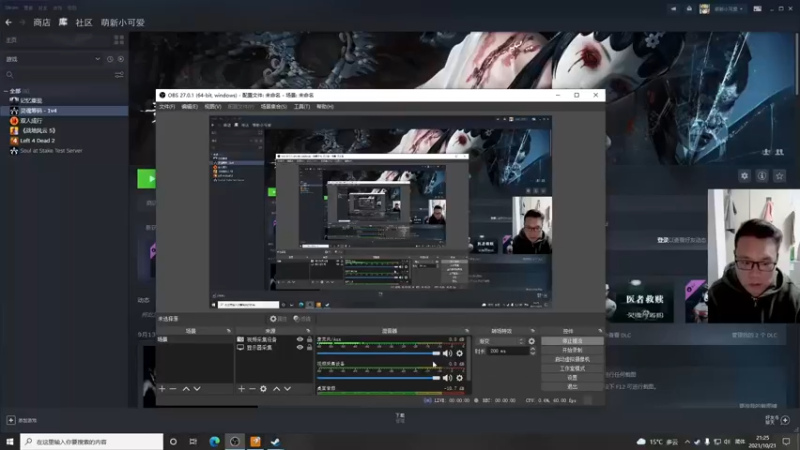Click the ready-to-play filter icon

pyautogui.click(x=121, y=59)
